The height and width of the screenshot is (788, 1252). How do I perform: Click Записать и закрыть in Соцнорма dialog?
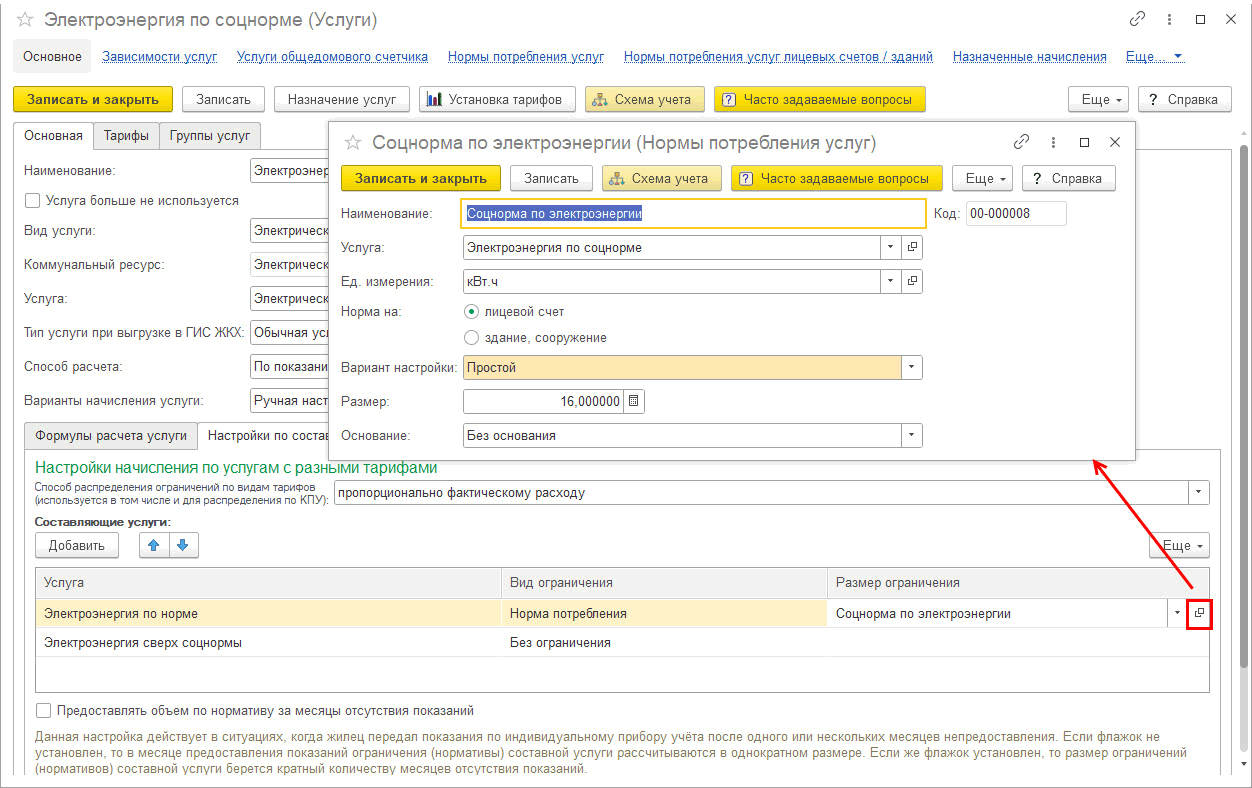coord(421,178)
